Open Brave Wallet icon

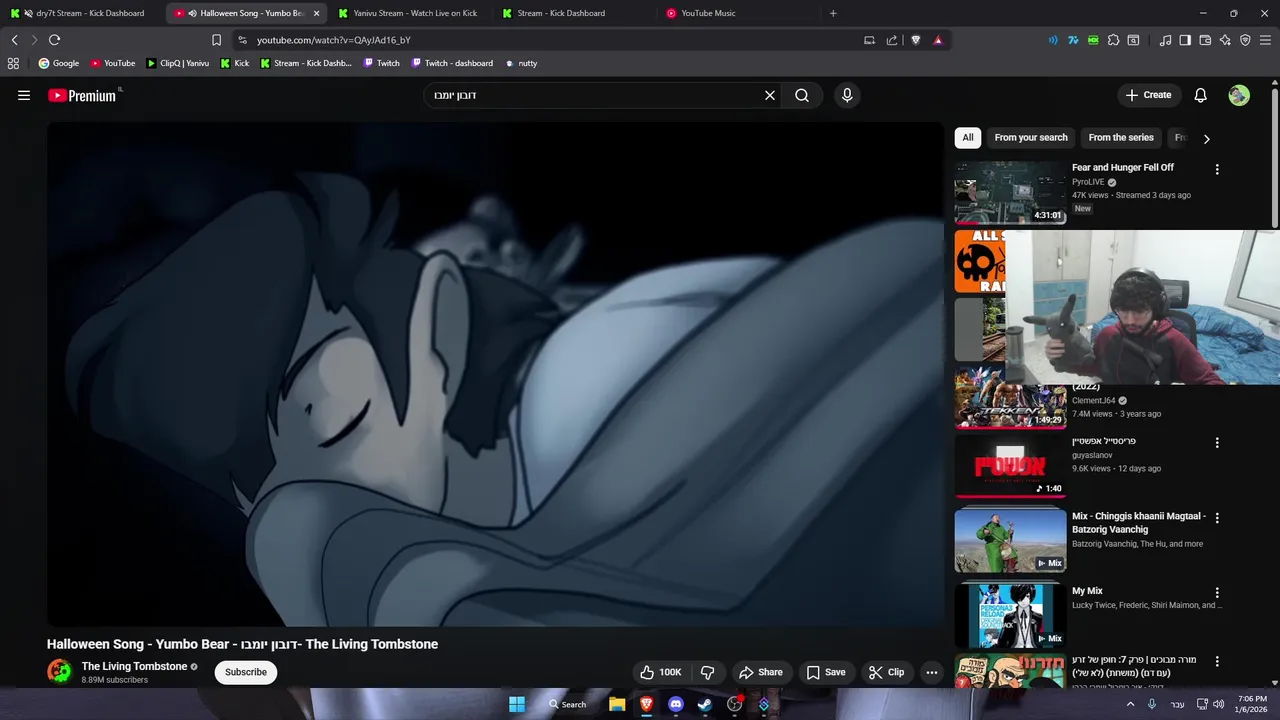[x=1205, y=40]
